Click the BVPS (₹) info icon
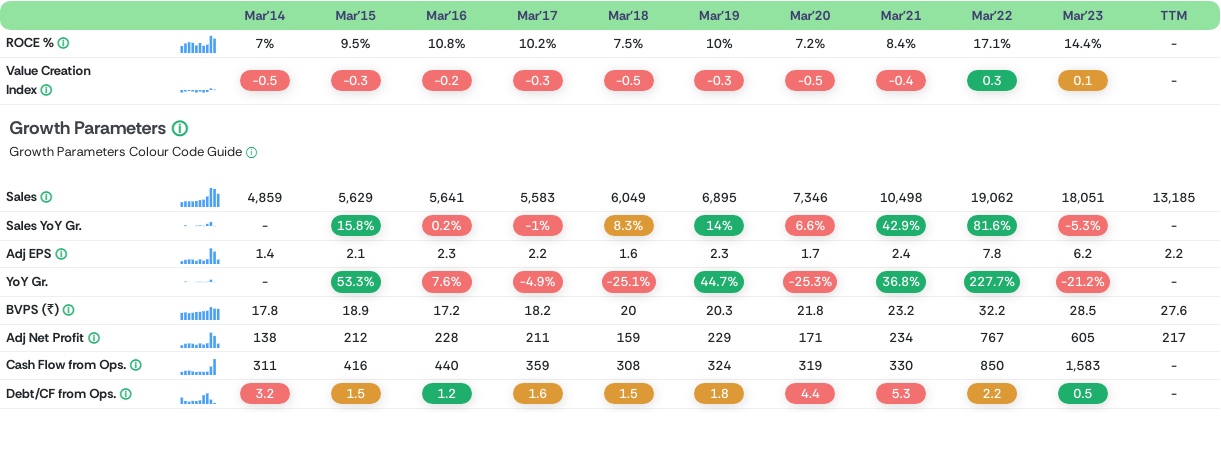The height and width of the screenshot is (460, 1221). coord(68,310)
